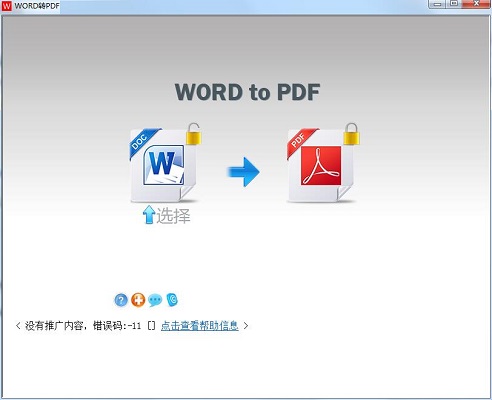Image resolution: width=492 pixels, height=400 pixels.
Task: Click the orange plus icon
Action: click(138, 300)
